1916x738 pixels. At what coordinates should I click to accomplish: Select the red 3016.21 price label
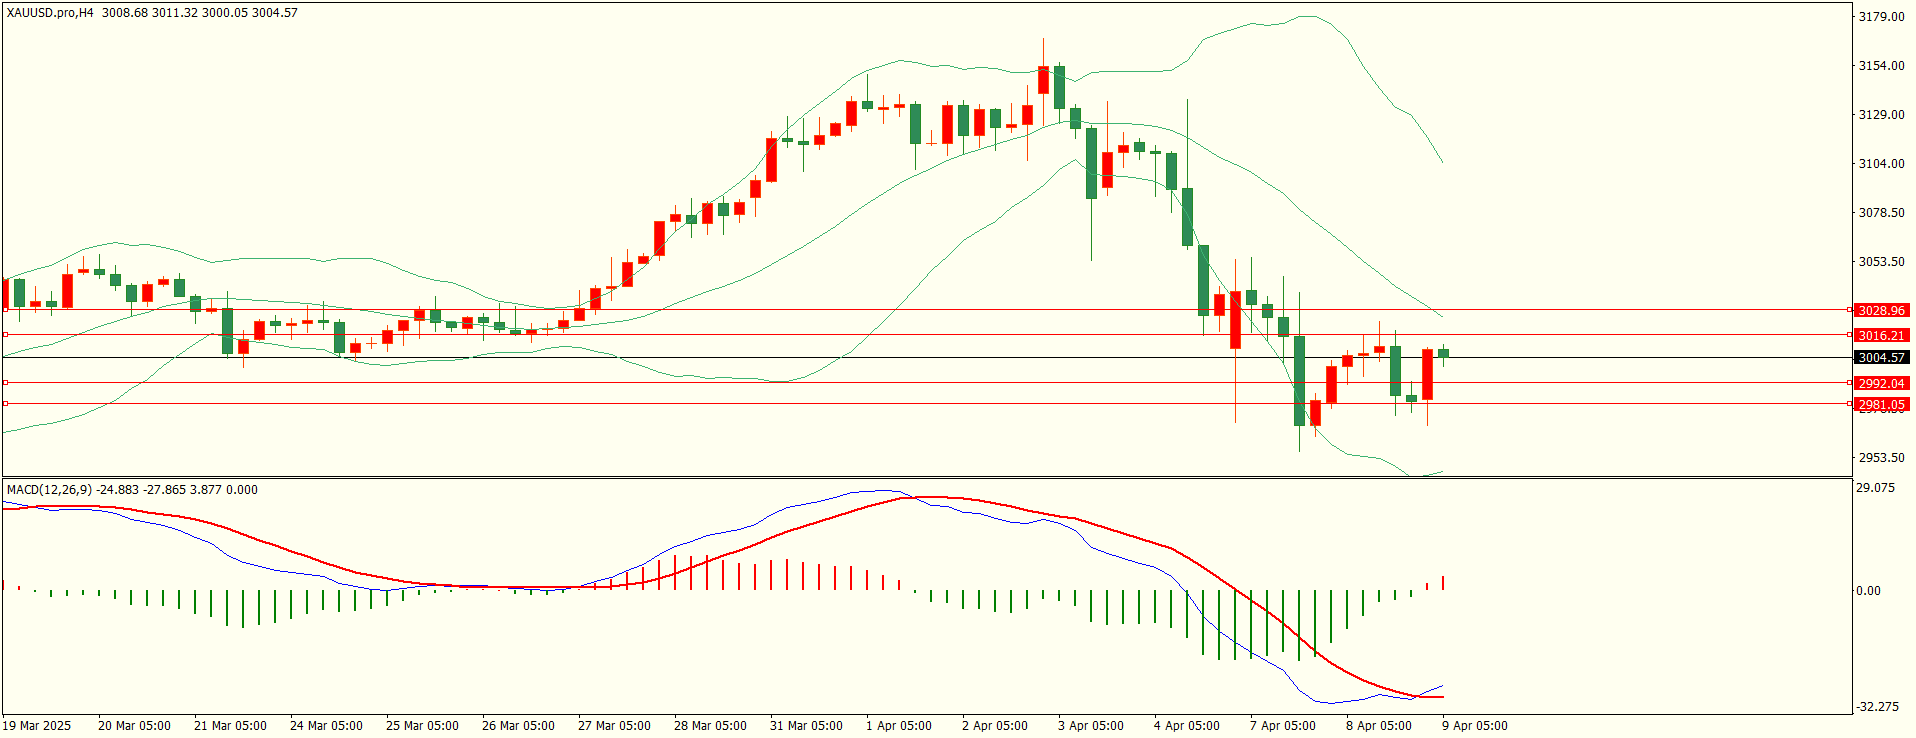click(1880, 336)
